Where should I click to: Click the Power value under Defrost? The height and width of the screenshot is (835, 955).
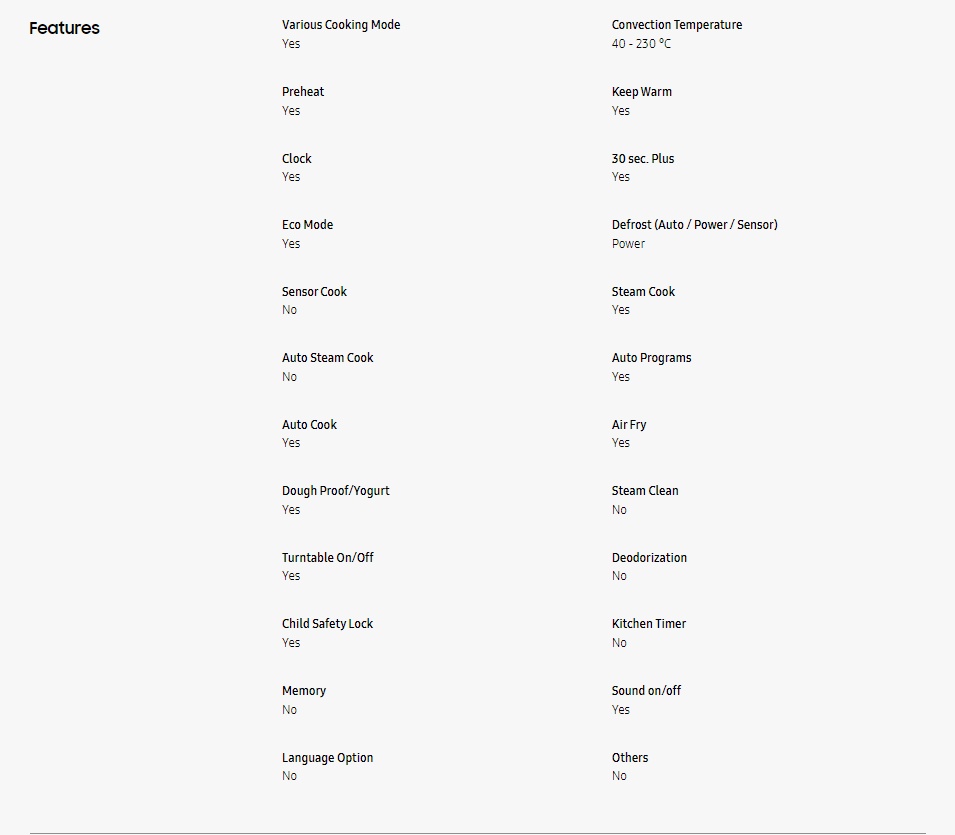click(628, 244)
